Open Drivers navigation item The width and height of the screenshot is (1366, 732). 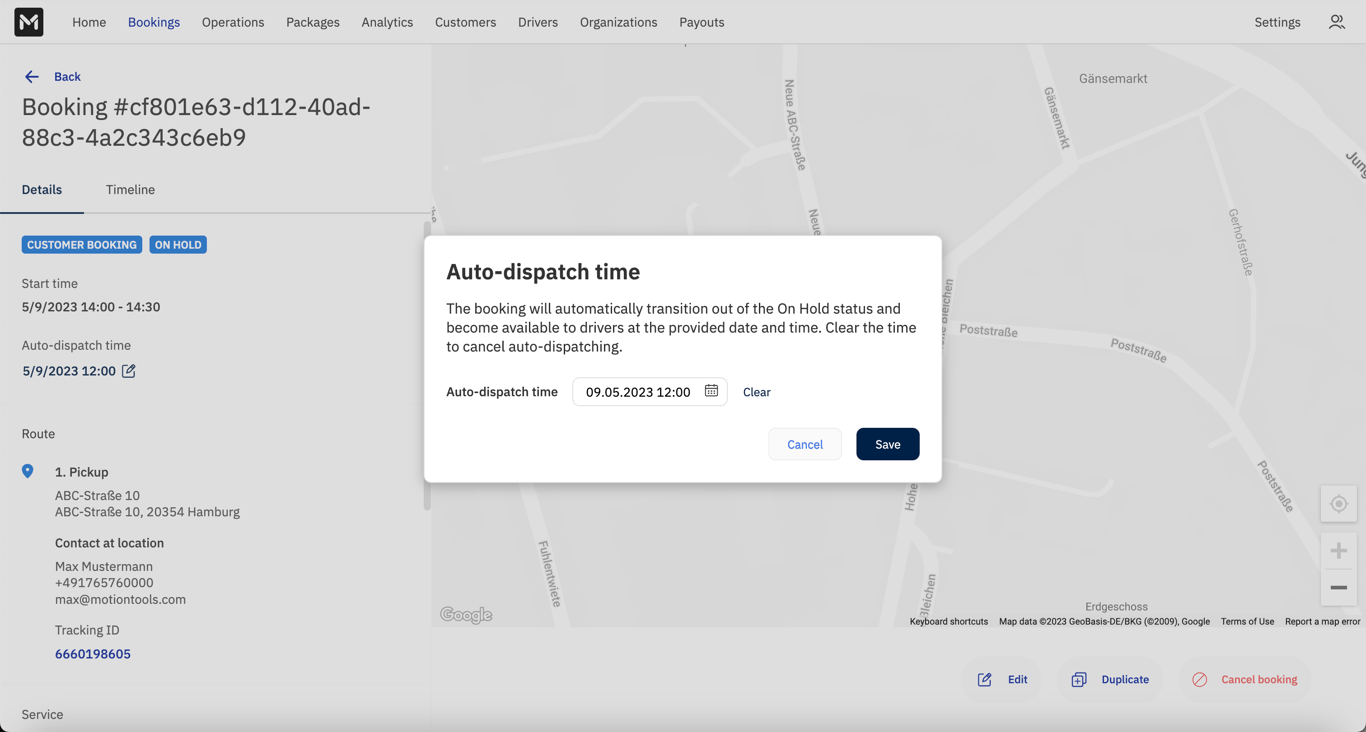(538, 22)
